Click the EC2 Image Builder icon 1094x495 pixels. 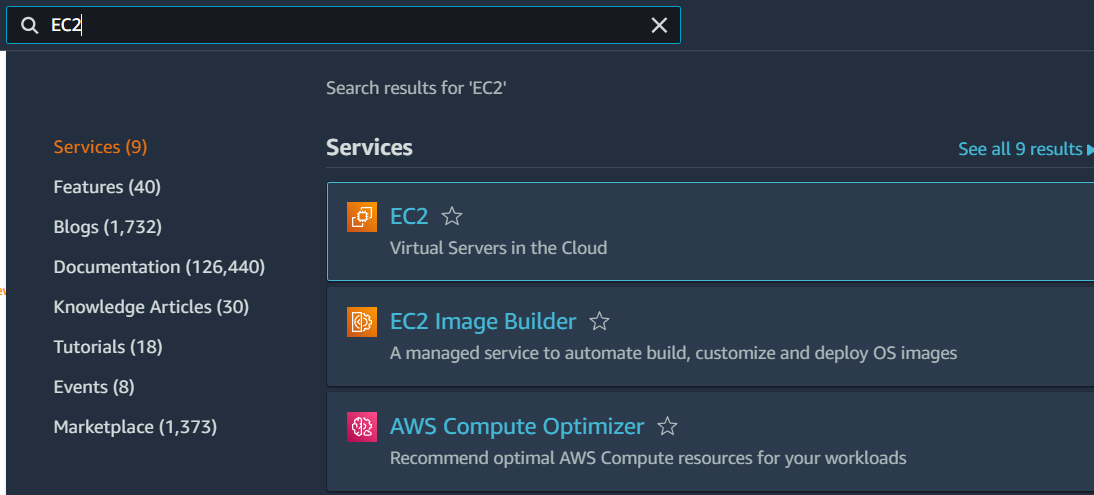coord(362,322)
